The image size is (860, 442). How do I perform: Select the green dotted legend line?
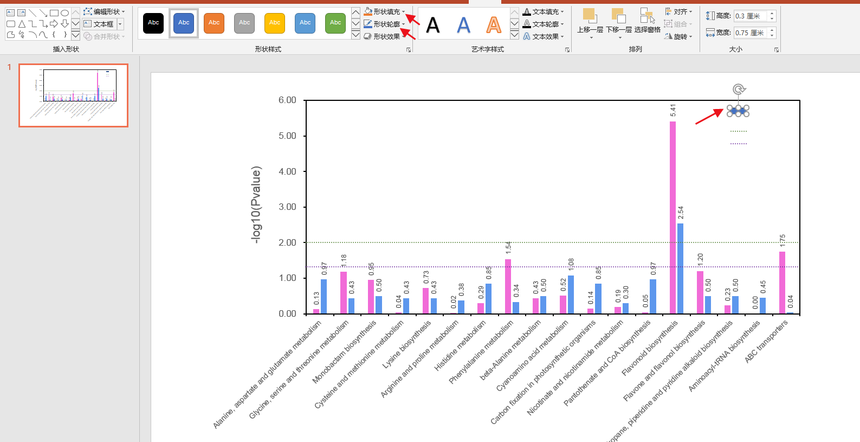tap(738, 132)
